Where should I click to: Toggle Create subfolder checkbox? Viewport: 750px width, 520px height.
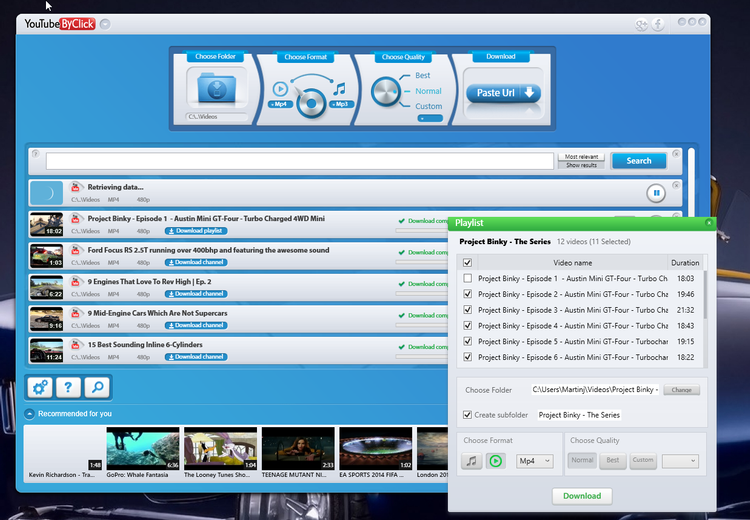click(467, 415)
